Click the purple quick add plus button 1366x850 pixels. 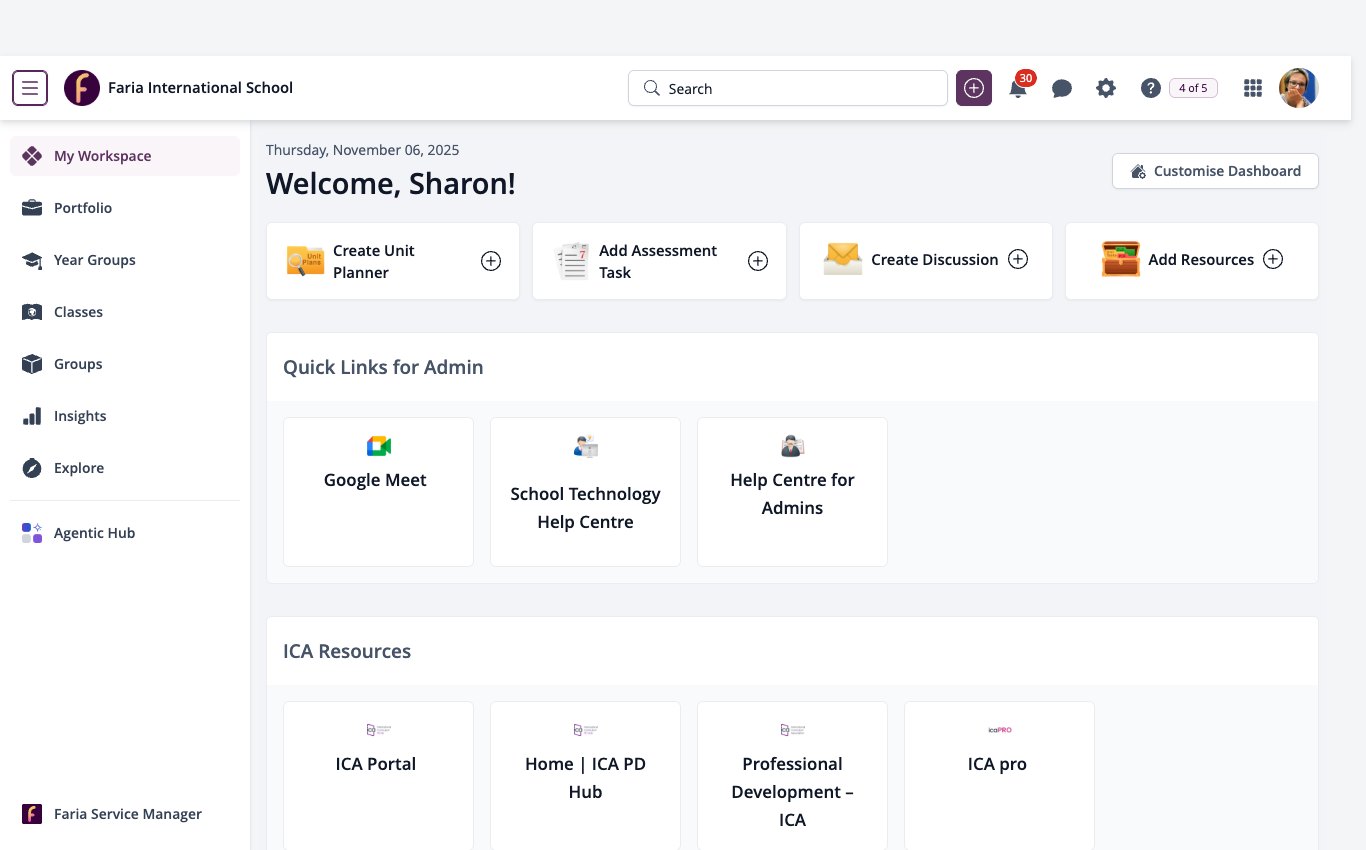pyautogui.click(x=974, y=88)
